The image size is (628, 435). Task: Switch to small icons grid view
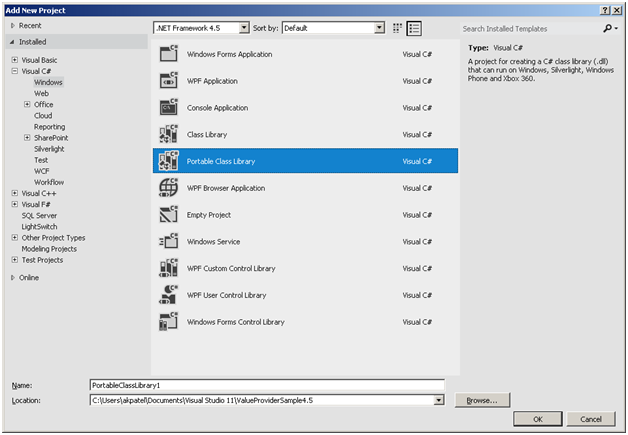tap(397, 28)
